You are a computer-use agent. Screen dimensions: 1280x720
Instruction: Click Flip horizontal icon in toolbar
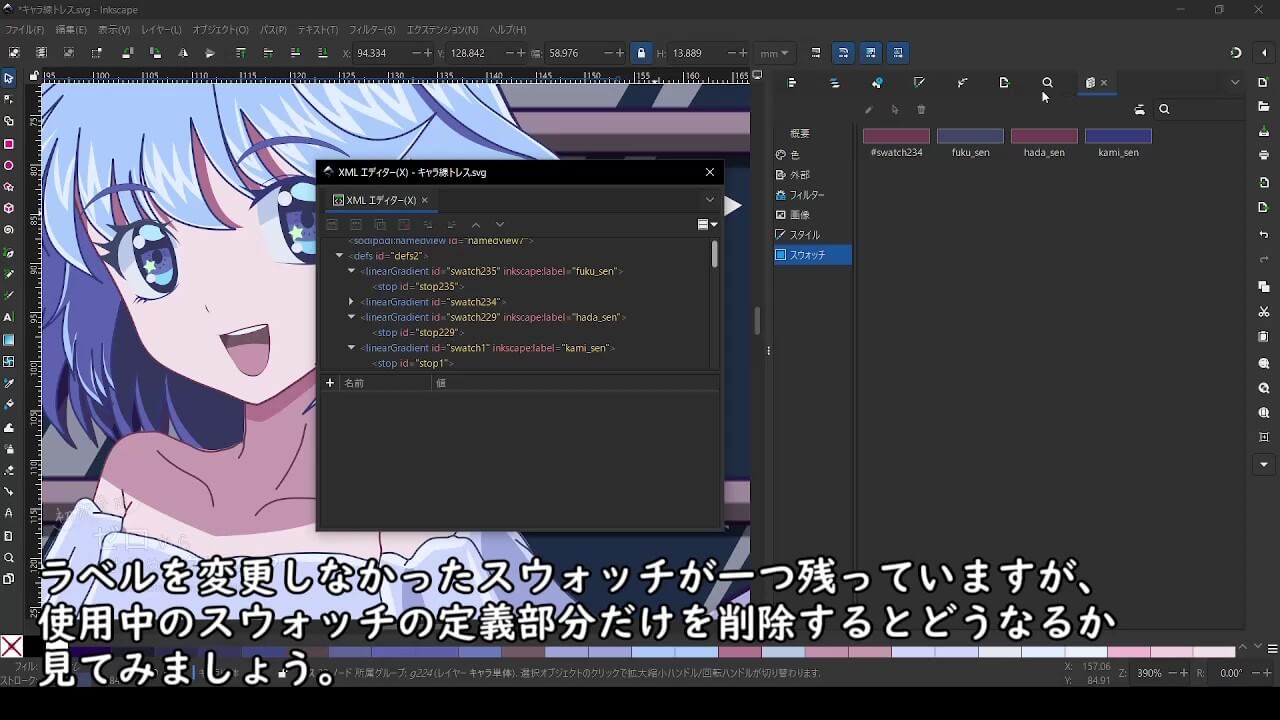tap(183, 53)
